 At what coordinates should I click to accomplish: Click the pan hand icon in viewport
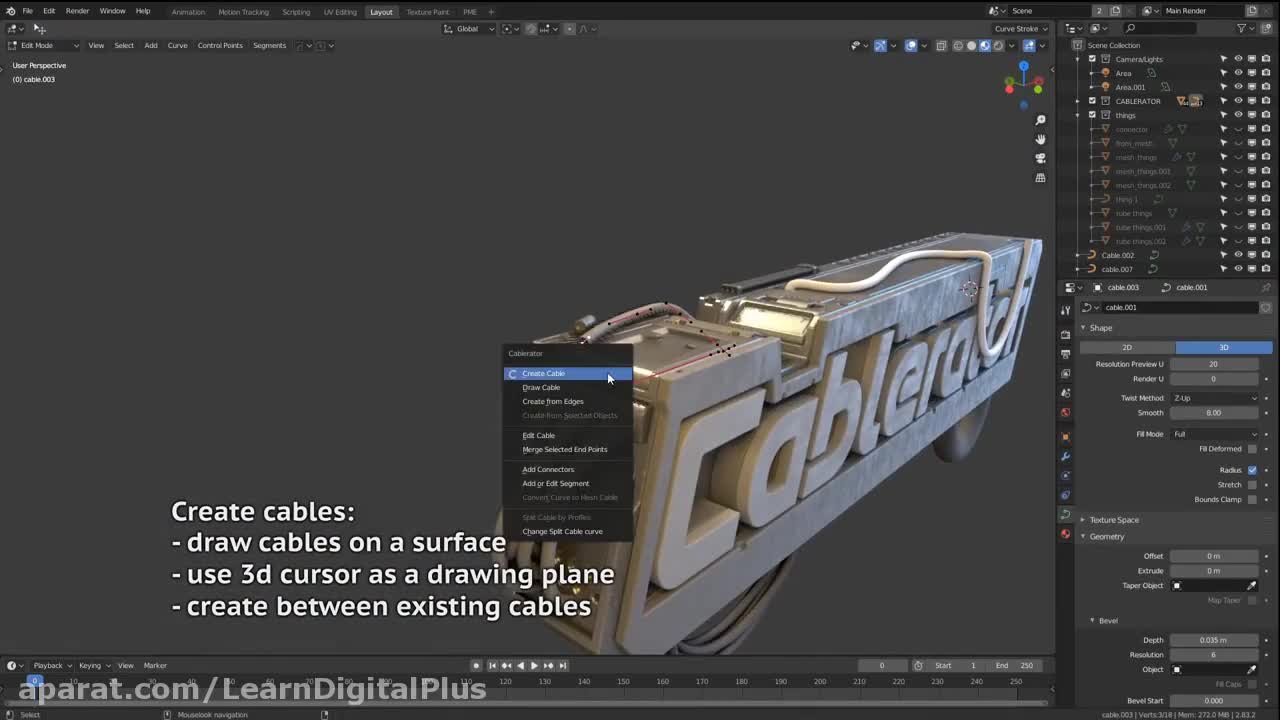(1040, 139)
